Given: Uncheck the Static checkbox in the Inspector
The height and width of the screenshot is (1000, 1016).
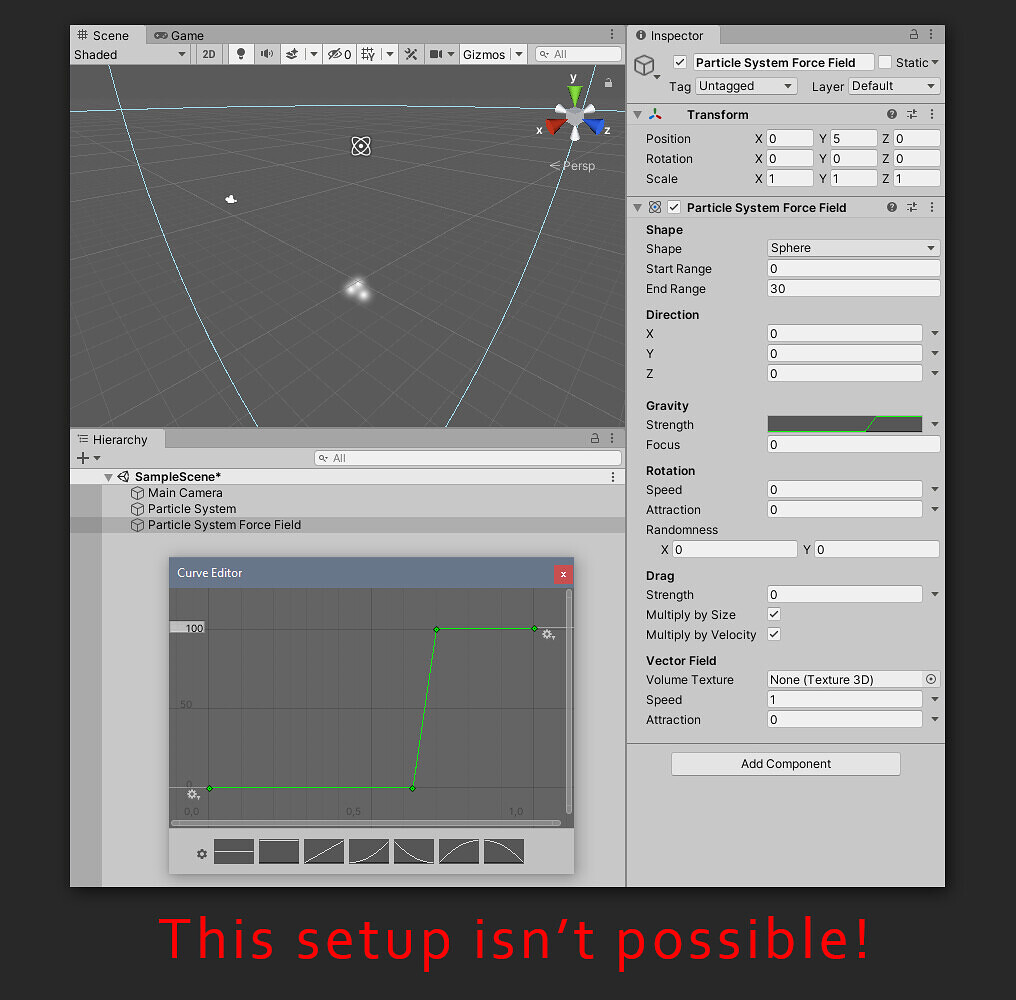Looking at the screenshot, I should [884, 61].
